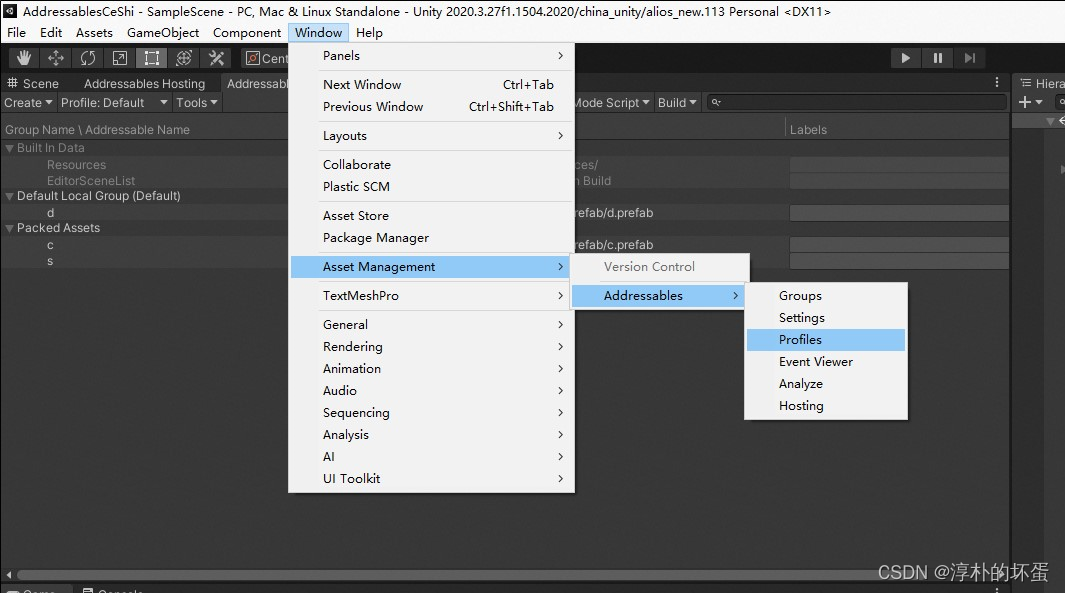
Task: Expand the General submenu
Action: [x=432, y=325]
